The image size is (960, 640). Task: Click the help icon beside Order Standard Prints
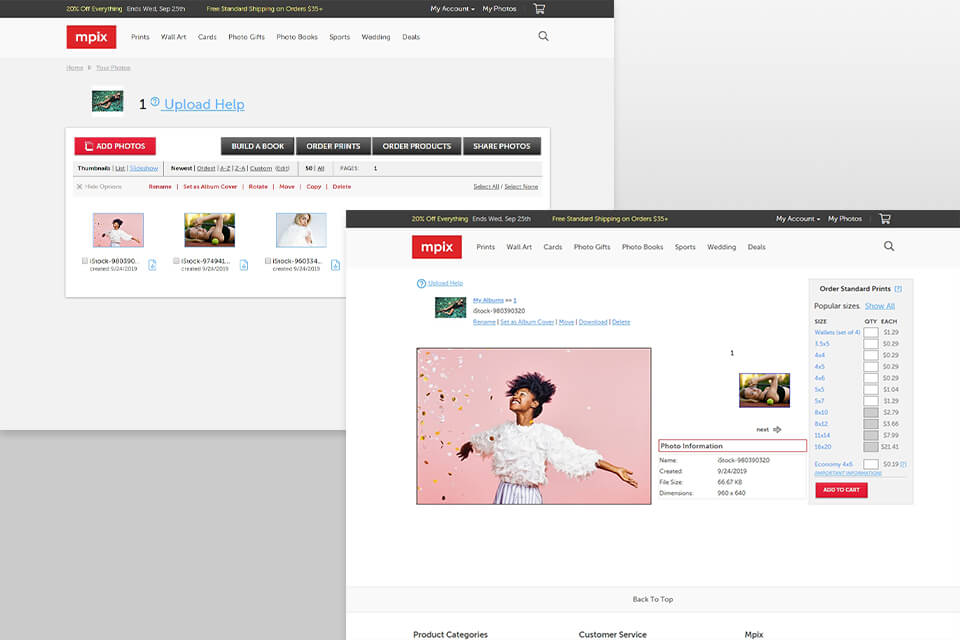tap(898, 288)
